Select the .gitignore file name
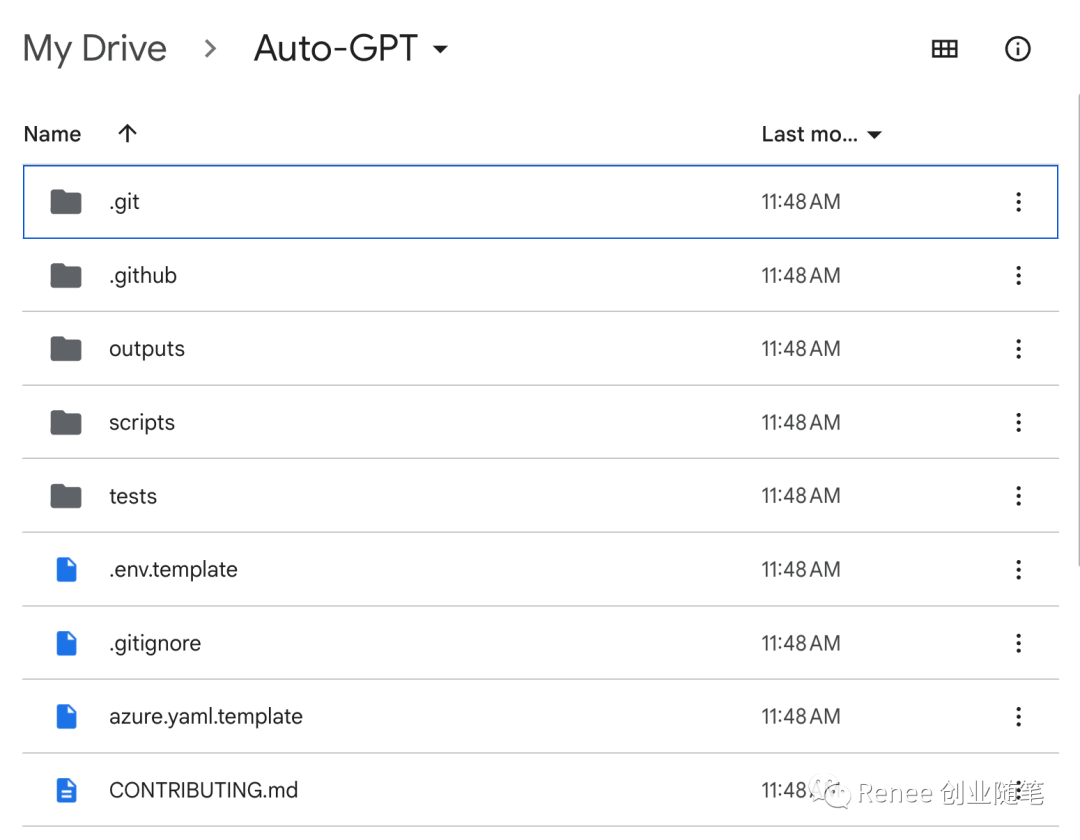1080x840 pixels. point(155,644)
